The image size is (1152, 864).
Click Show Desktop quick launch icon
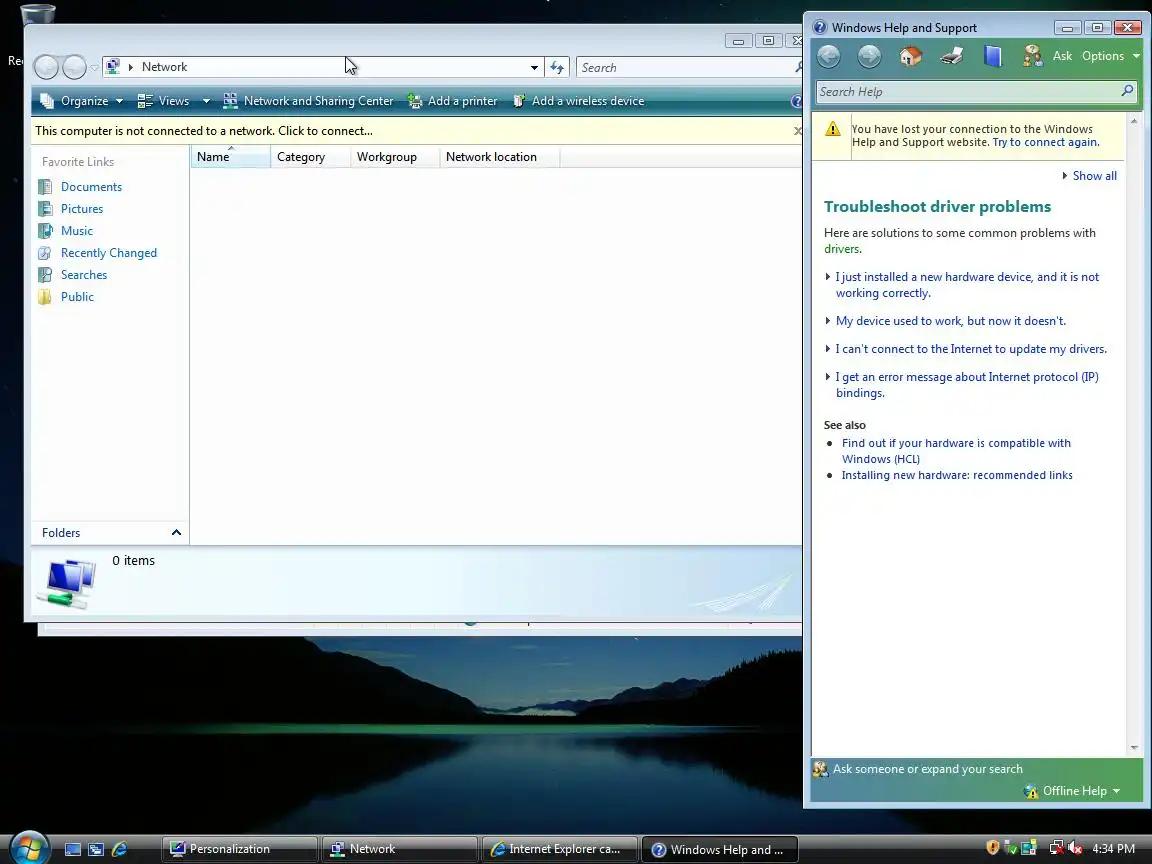tap(73, 849)
